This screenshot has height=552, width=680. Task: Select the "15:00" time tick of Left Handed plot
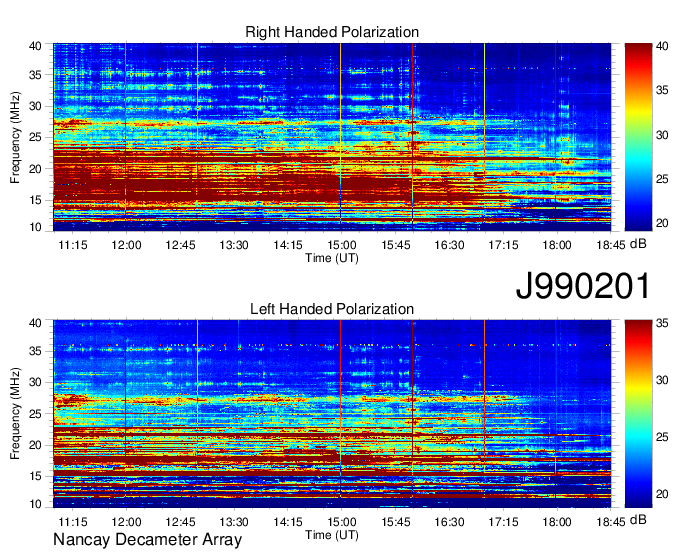342,522
